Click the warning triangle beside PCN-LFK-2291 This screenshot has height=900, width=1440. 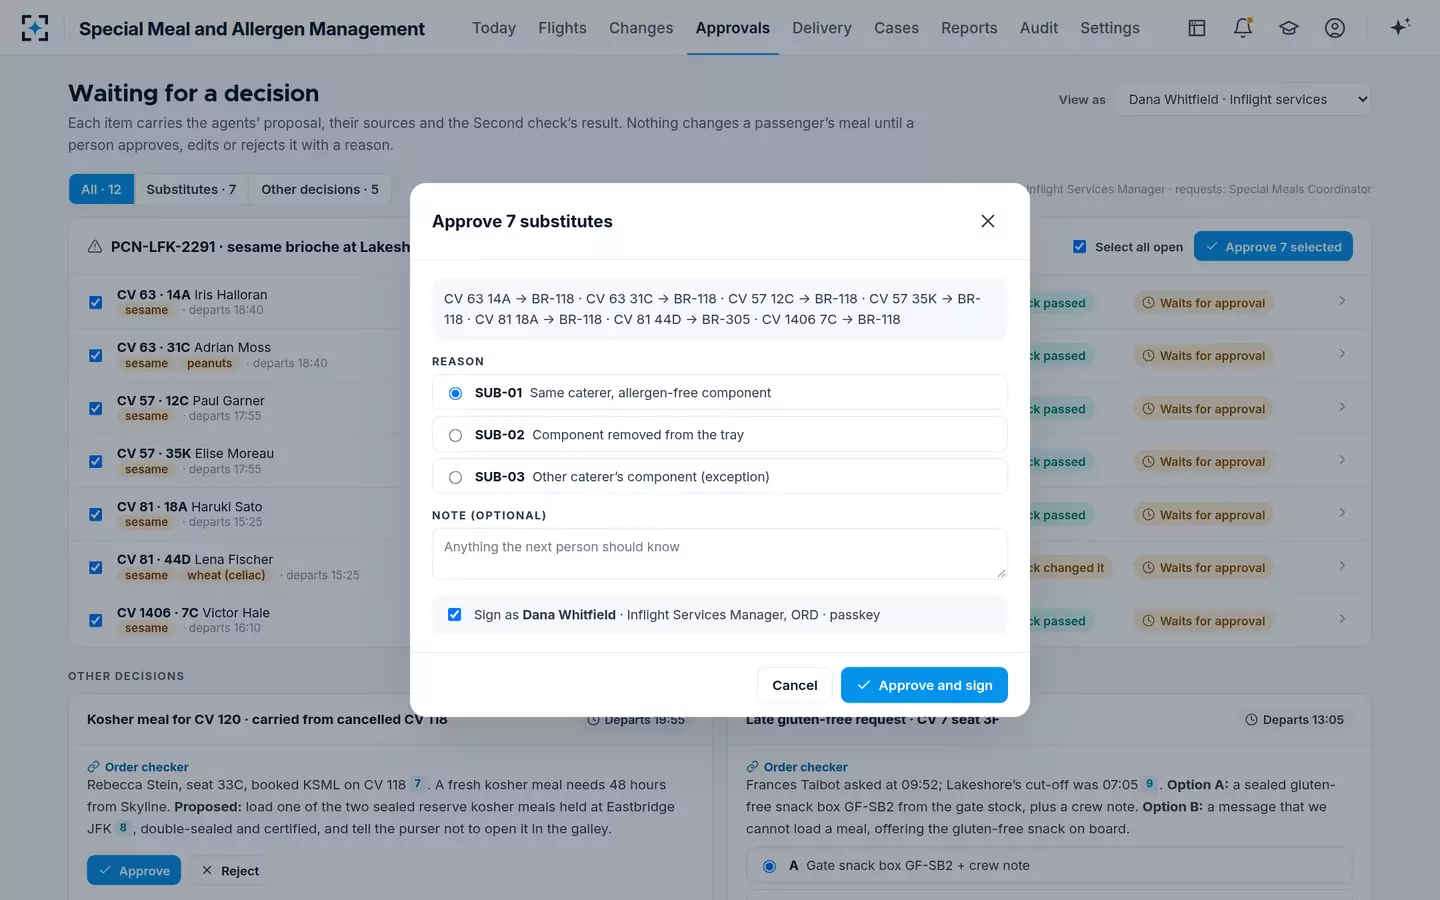tap(95, 247)
